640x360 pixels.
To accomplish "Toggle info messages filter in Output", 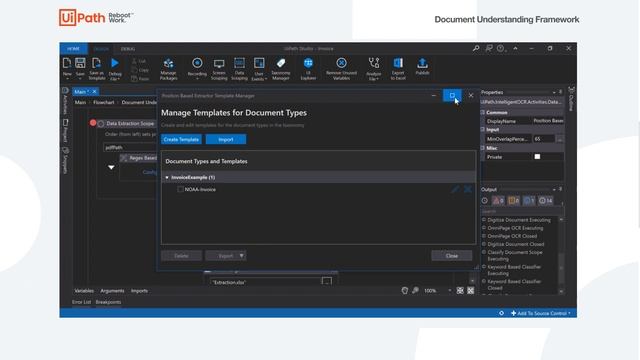I will click(529, 200).
